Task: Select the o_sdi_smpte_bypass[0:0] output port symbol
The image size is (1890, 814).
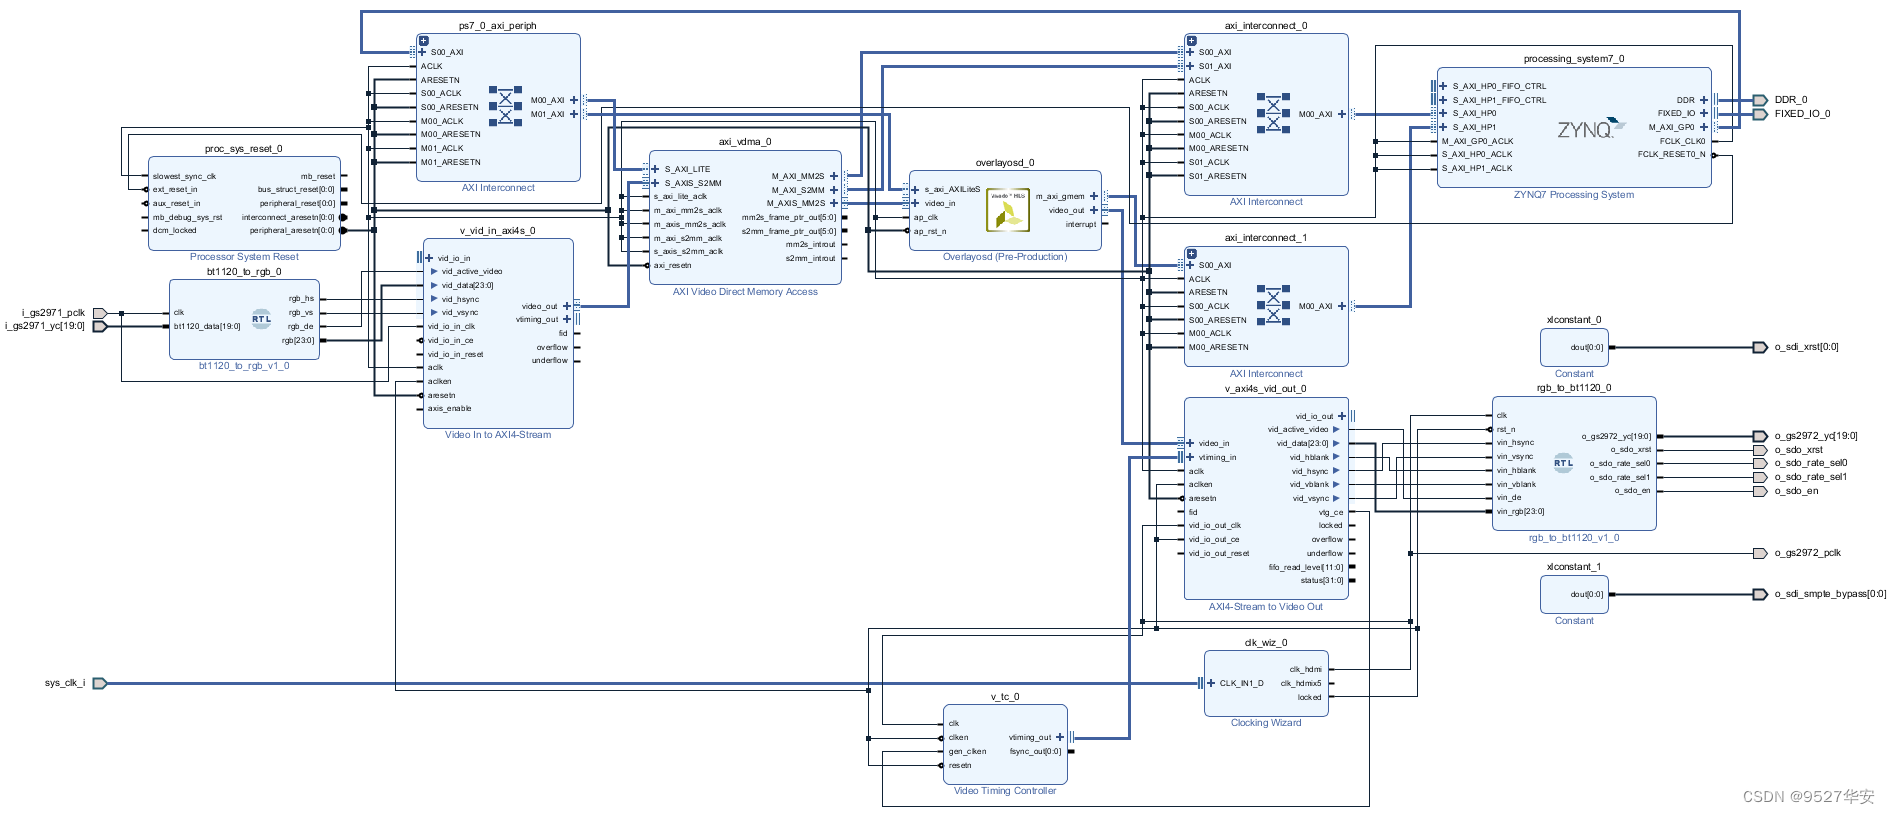Action: pyautogui.click(x=1760, y=594)
